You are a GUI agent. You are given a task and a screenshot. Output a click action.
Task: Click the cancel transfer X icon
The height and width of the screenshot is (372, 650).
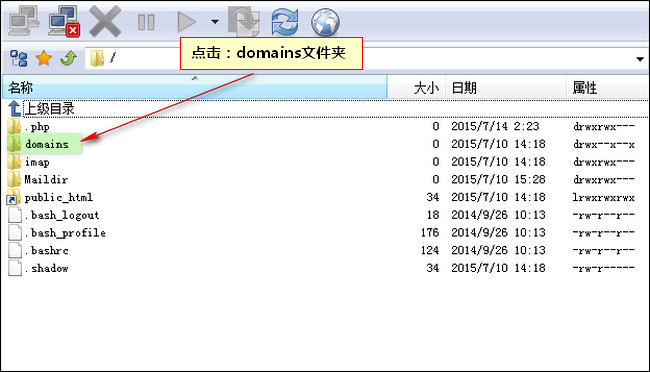(x=105, y=21)
